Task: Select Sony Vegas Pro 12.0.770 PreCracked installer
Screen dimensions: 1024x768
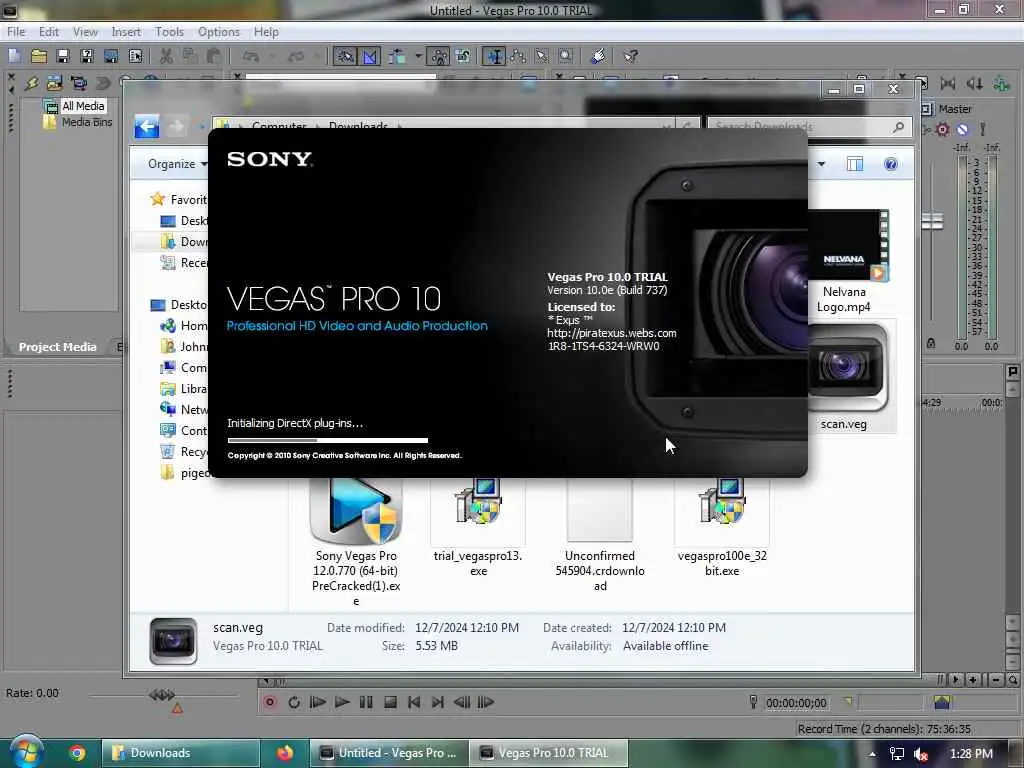Action: click(356, 542)
